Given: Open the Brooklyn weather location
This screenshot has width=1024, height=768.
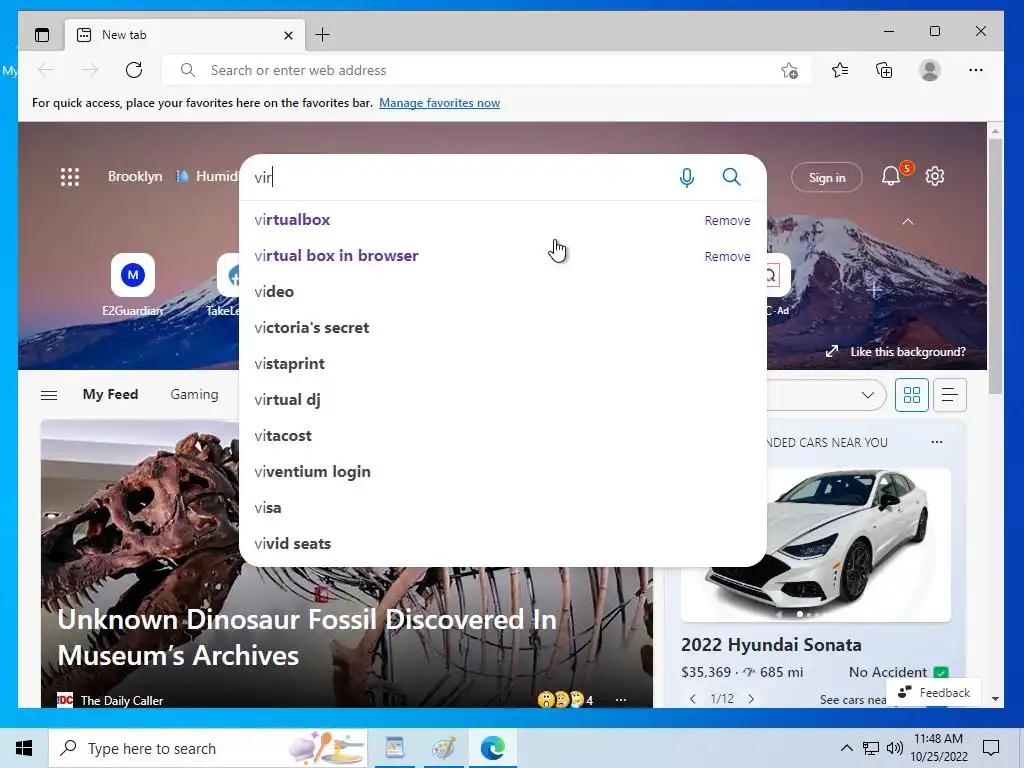Looking at the screenshot, I should pyautogui.click(x=135, y=176).
